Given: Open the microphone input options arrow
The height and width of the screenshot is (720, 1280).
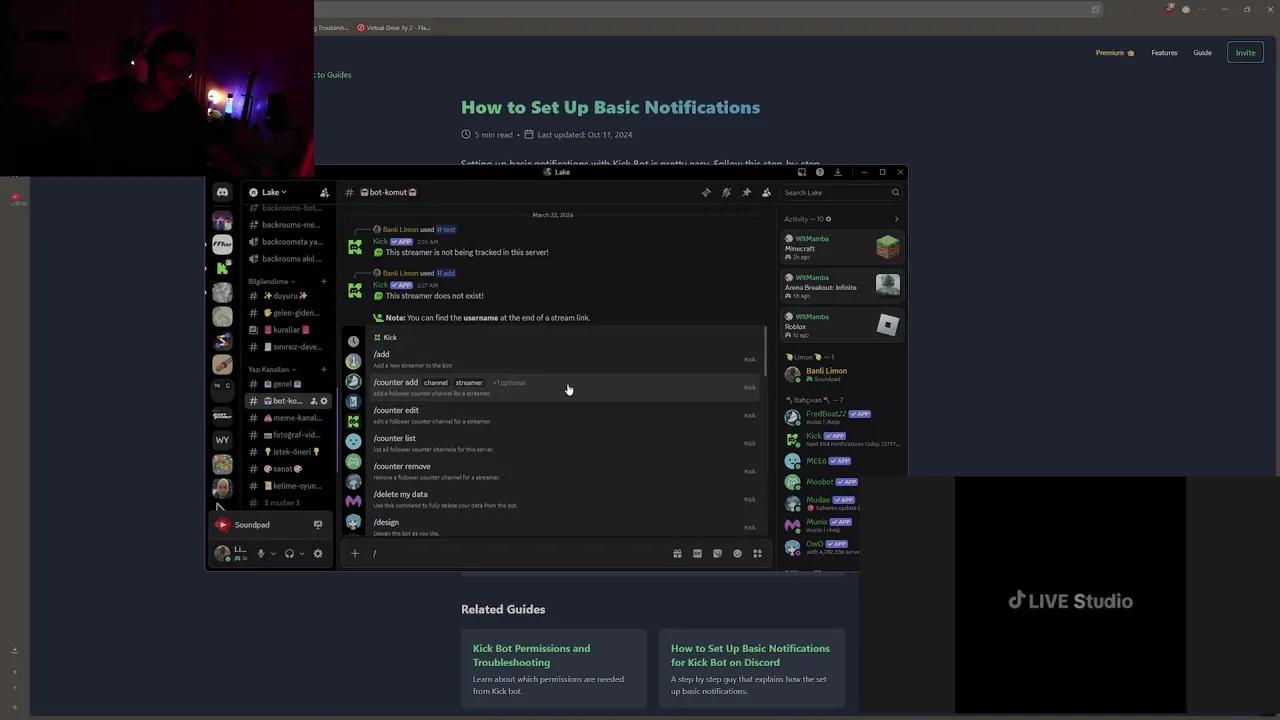Looking at the screenshot, I should (x=273, y=553).
